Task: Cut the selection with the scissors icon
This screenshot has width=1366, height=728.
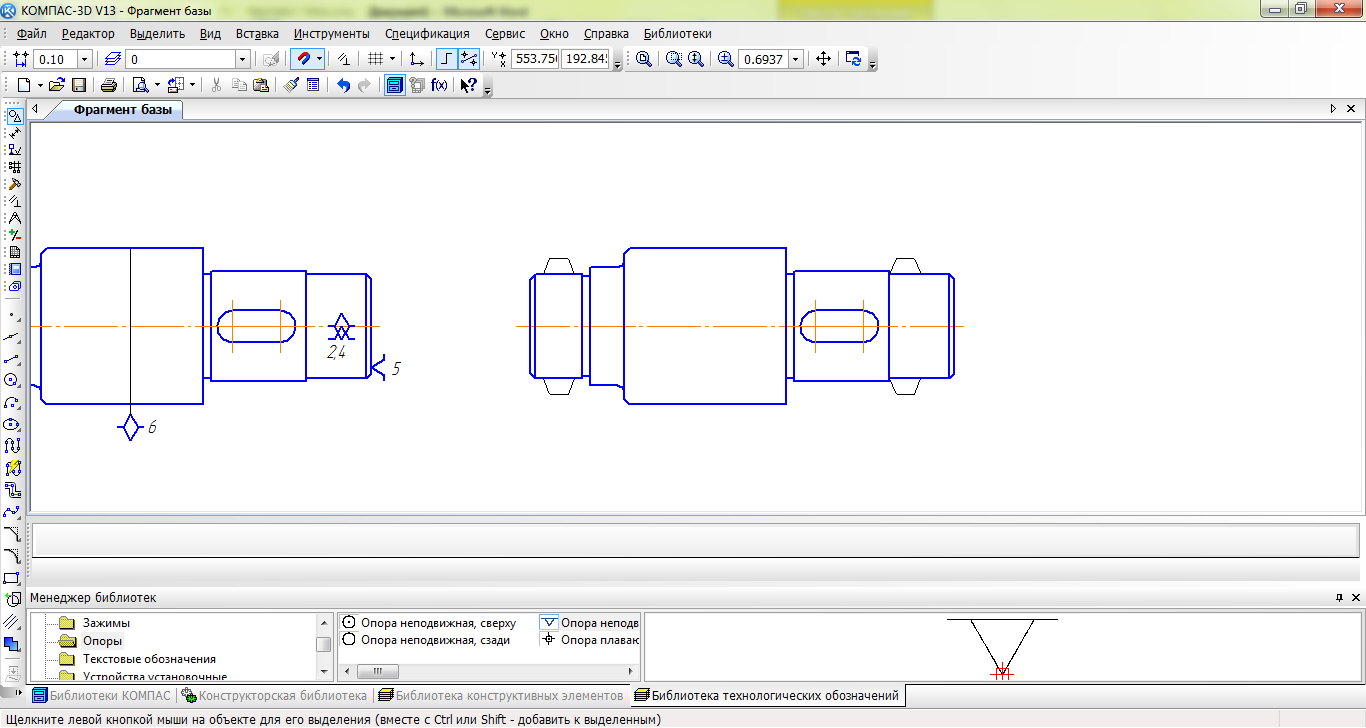Action: (x=216, y=85)
